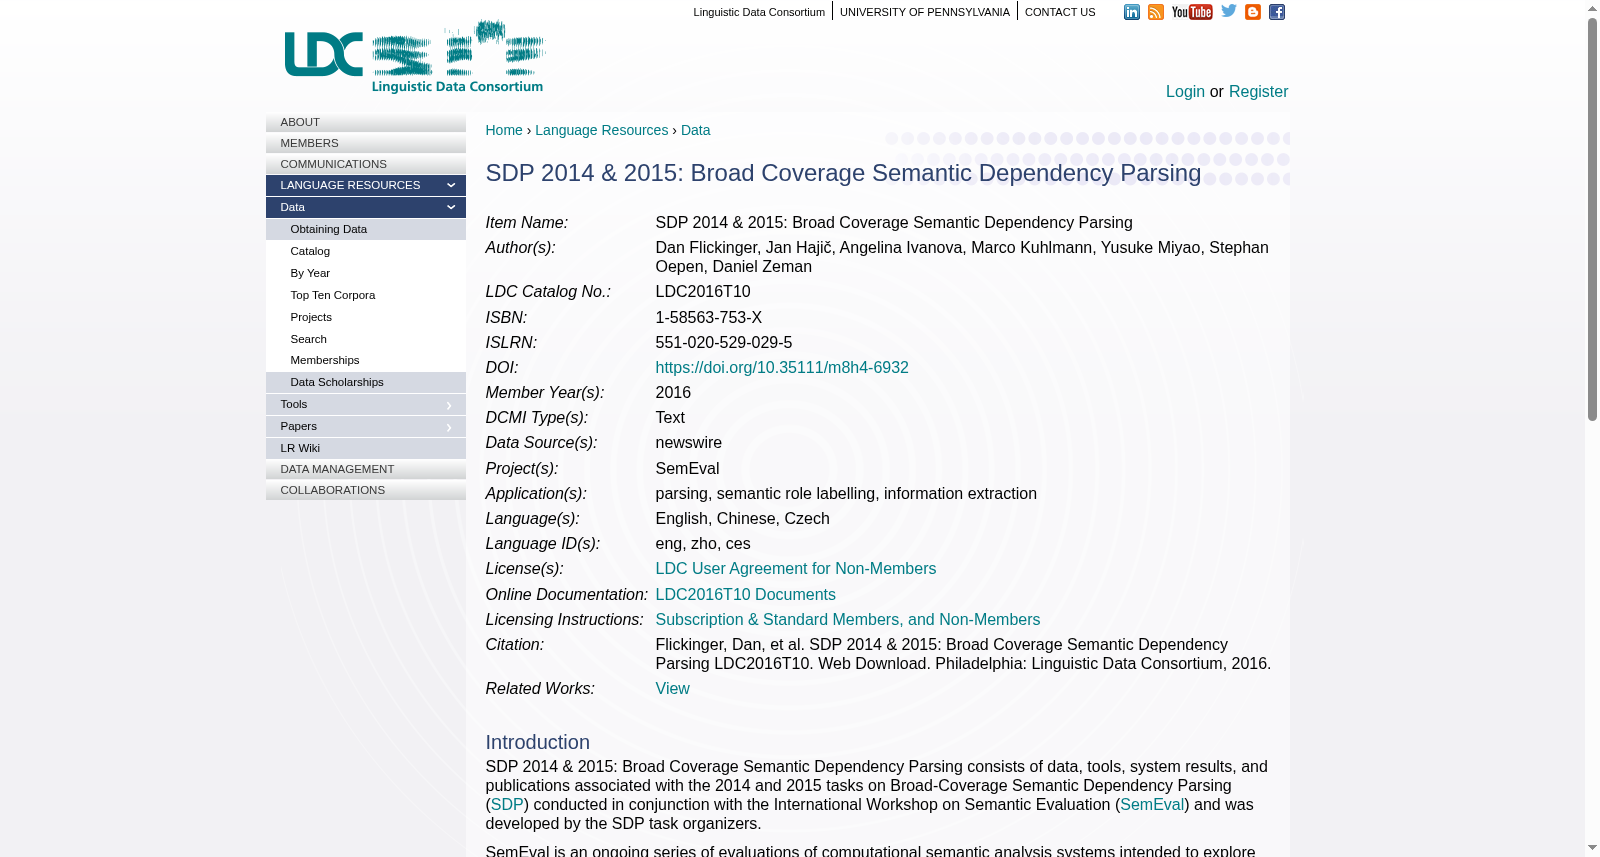Click the scrollbar down arrow
Image resolution: width=1600 pixels, height=857 pixels.
coord(1592,849)
